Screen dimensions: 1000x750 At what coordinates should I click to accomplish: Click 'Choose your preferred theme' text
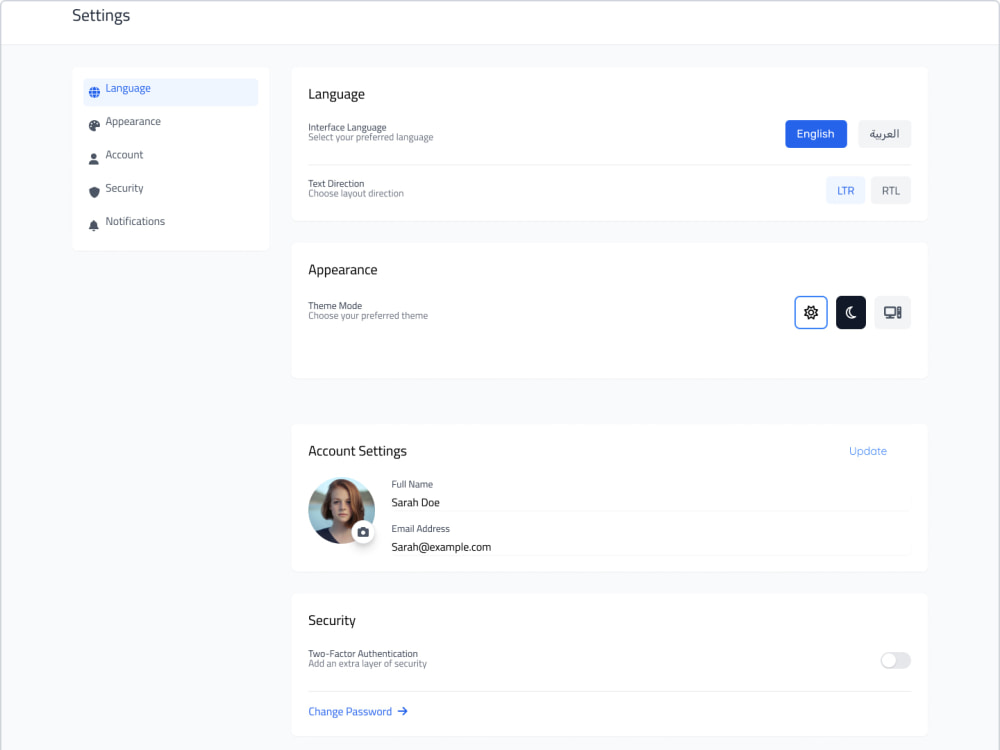(368, 316)
